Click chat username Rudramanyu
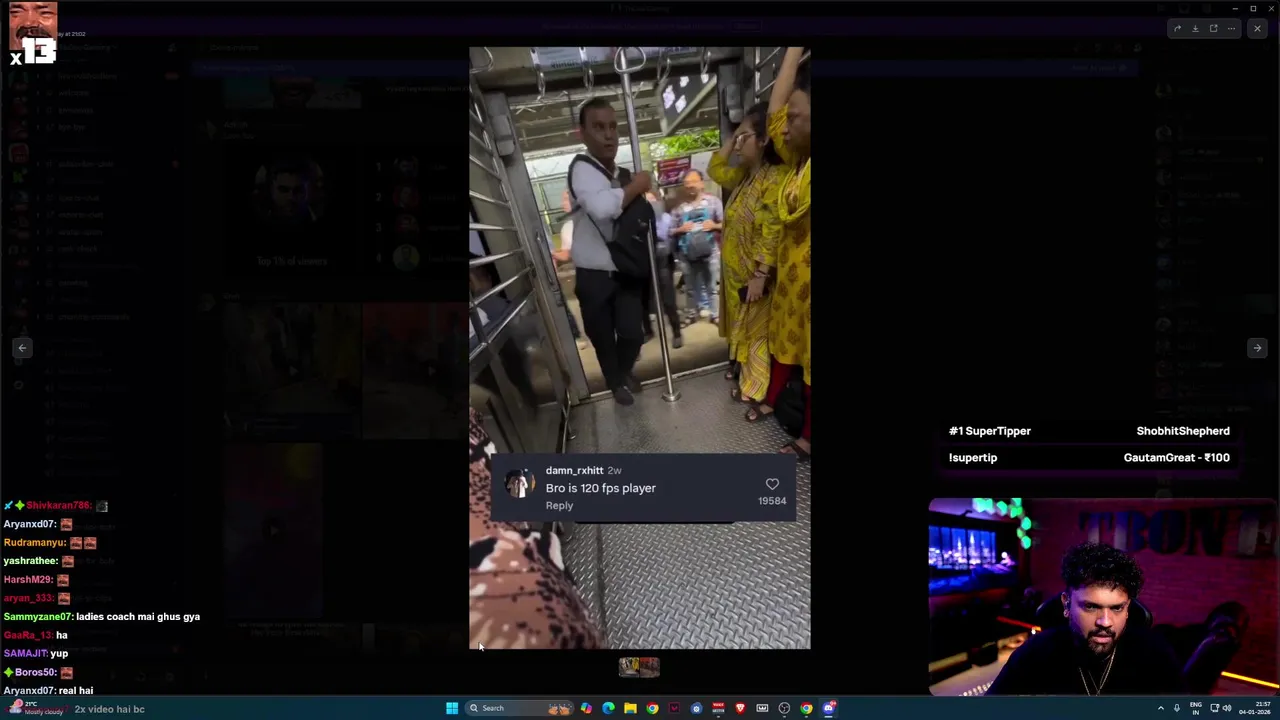This screenshot has height=720, width=1280. pyautogui.click(x=34, y=543)
